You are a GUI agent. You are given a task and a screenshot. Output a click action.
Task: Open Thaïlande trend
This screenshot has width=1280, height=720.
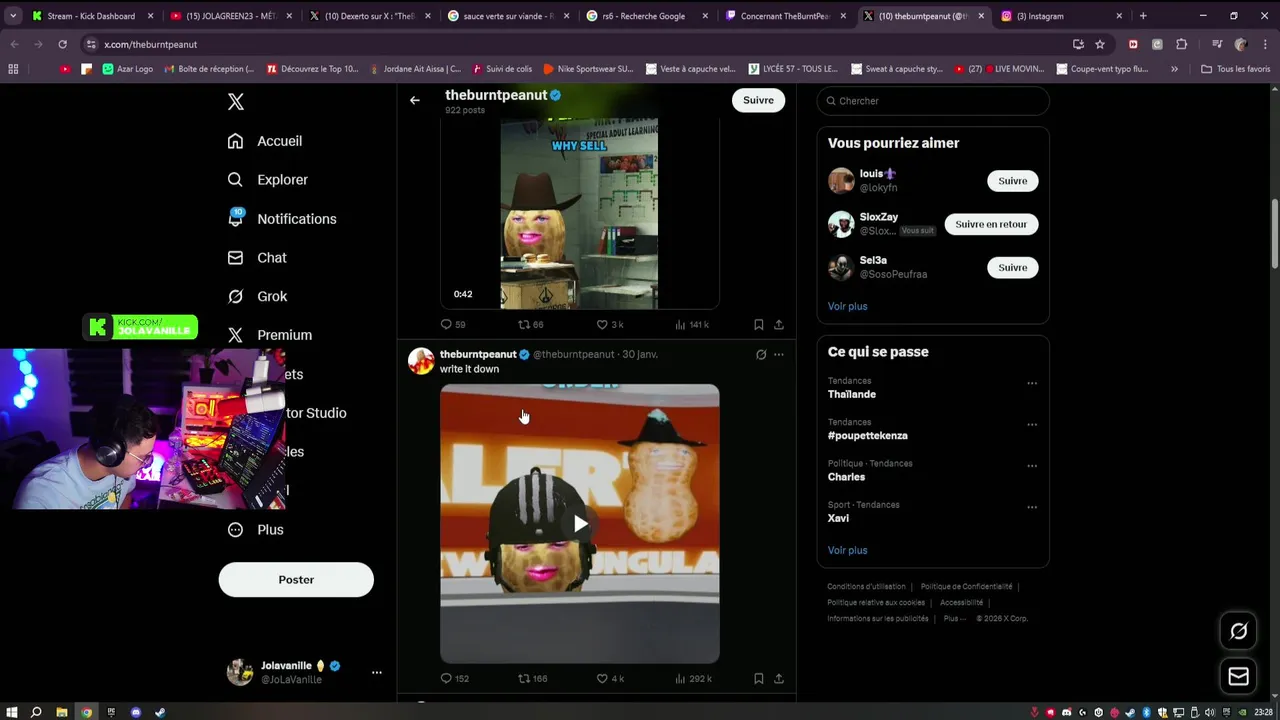click(852, 394)
